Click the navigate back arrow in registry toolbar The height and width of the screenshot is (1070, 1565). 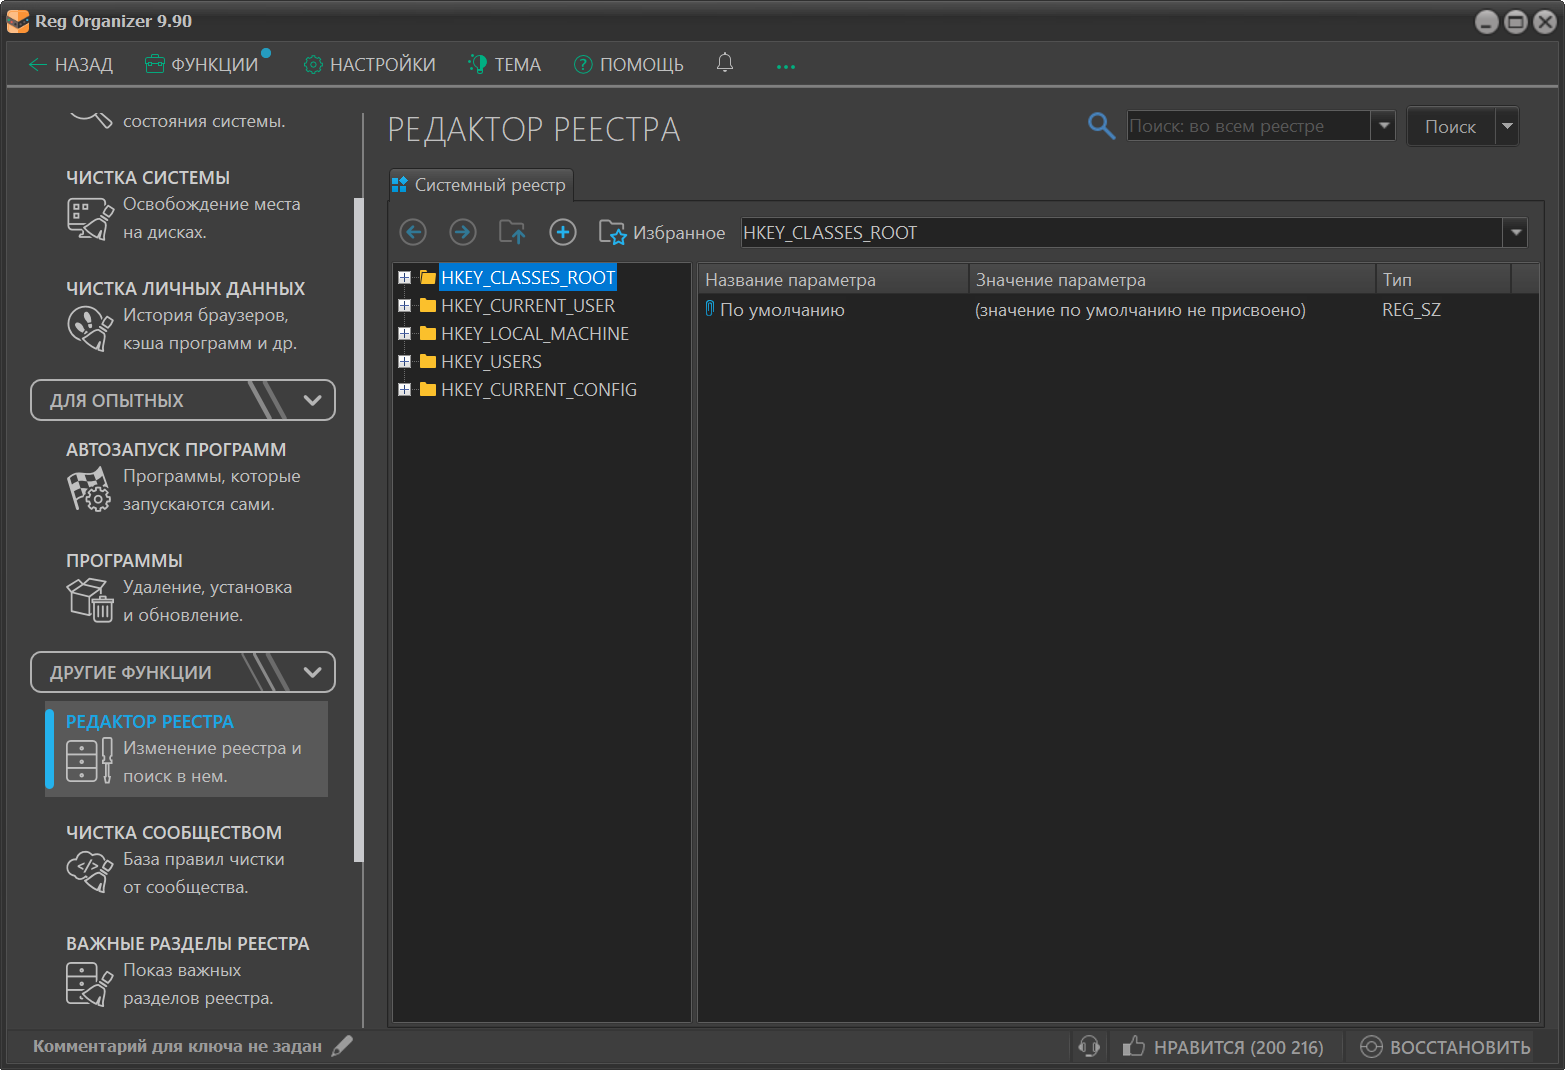click(x=413, y=232)
